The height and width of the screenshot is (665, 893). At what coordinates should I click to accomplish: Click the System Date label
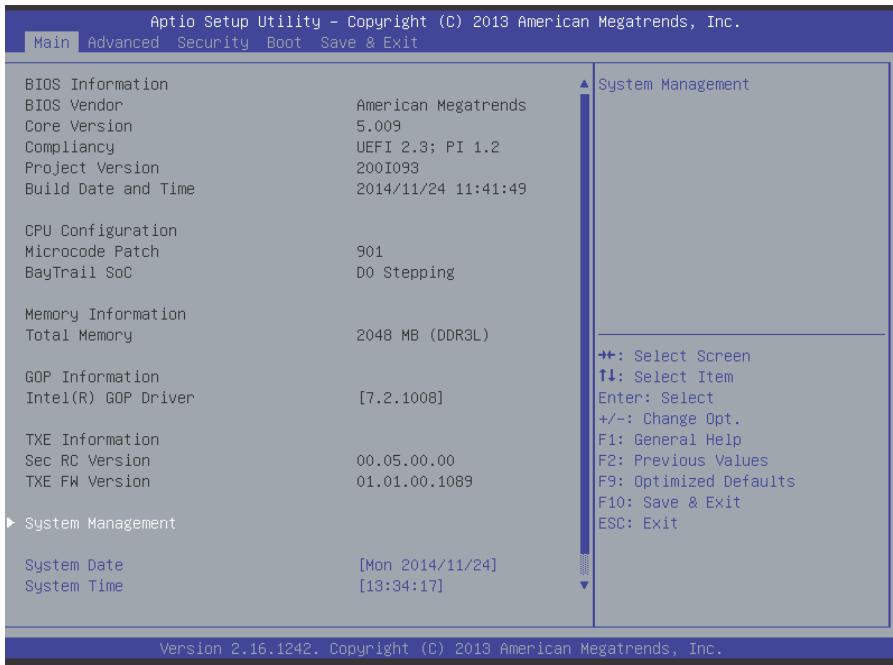74,565
